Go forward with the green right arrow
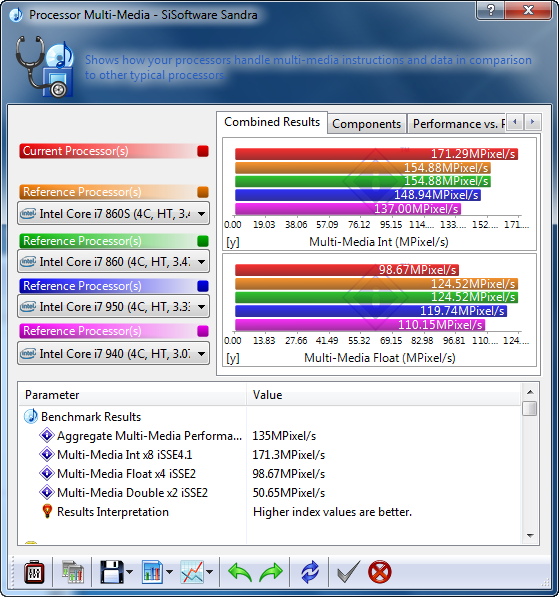The height and width of the screenshot is (597, 559). pos(271,572)
